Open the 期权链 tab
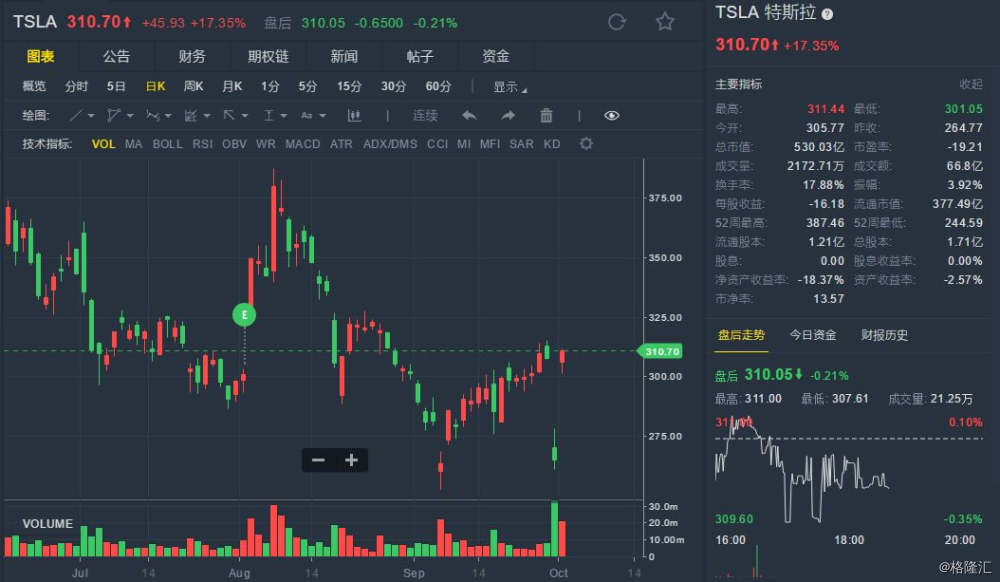The width and height of the screenshot is (1000, 582). pos(268,56)
